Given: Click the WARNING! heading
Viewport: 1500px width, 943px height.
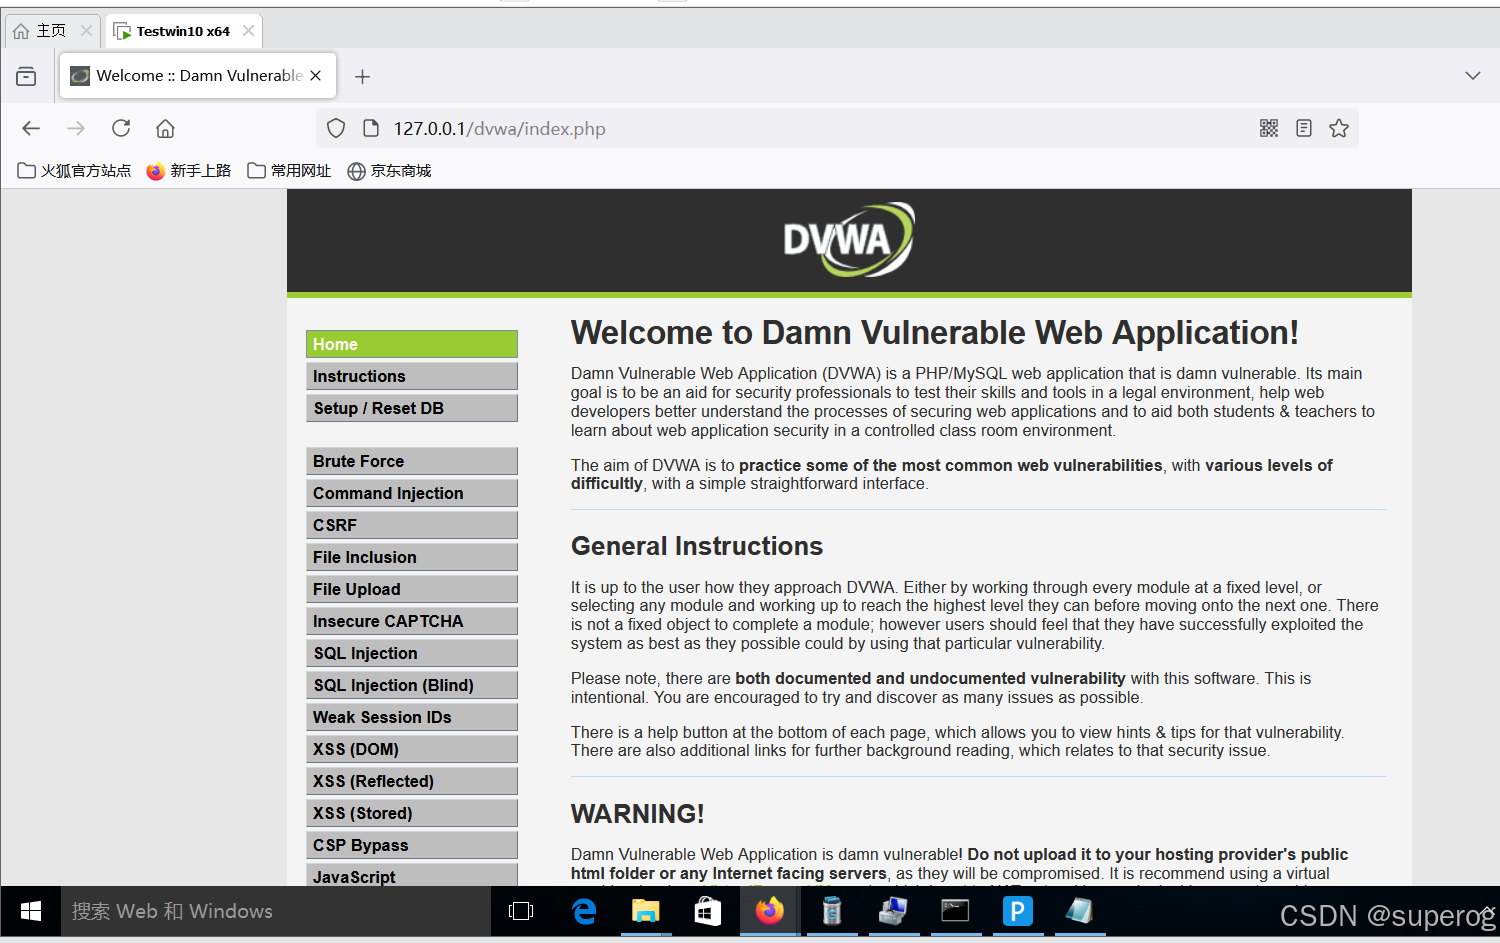Looking at the screenshot, I should 638,814.
